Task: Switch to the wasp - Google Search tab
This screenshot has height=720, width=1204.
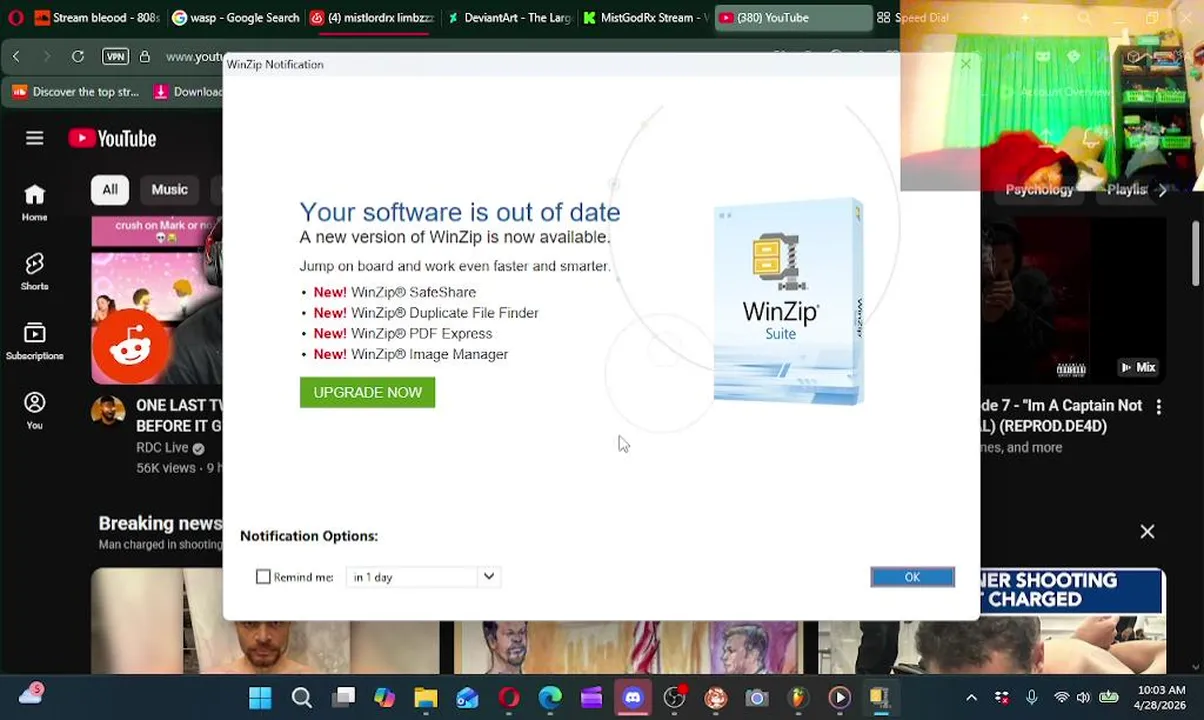Action: 236,17
